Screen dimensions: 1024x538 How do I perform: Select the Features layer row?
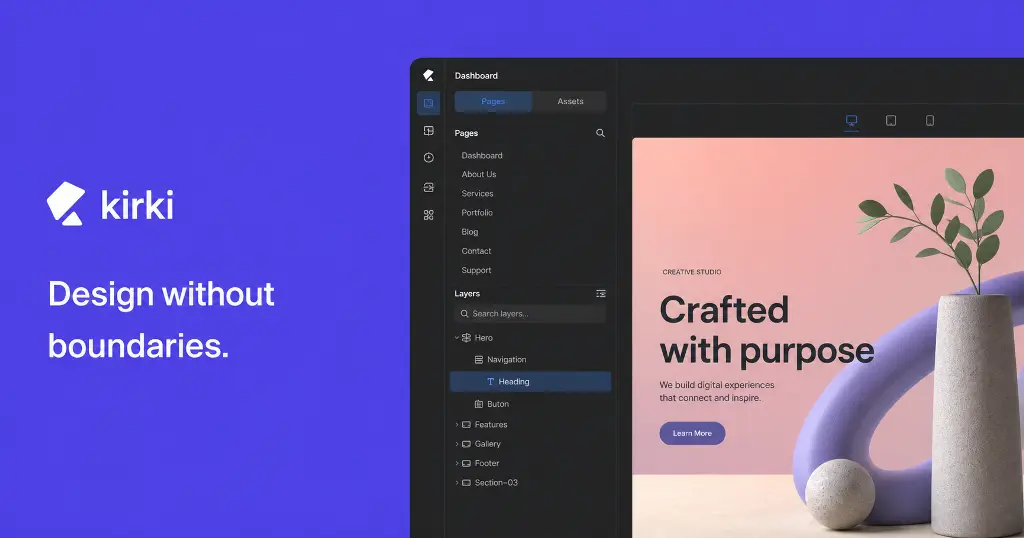coord(530,424)
